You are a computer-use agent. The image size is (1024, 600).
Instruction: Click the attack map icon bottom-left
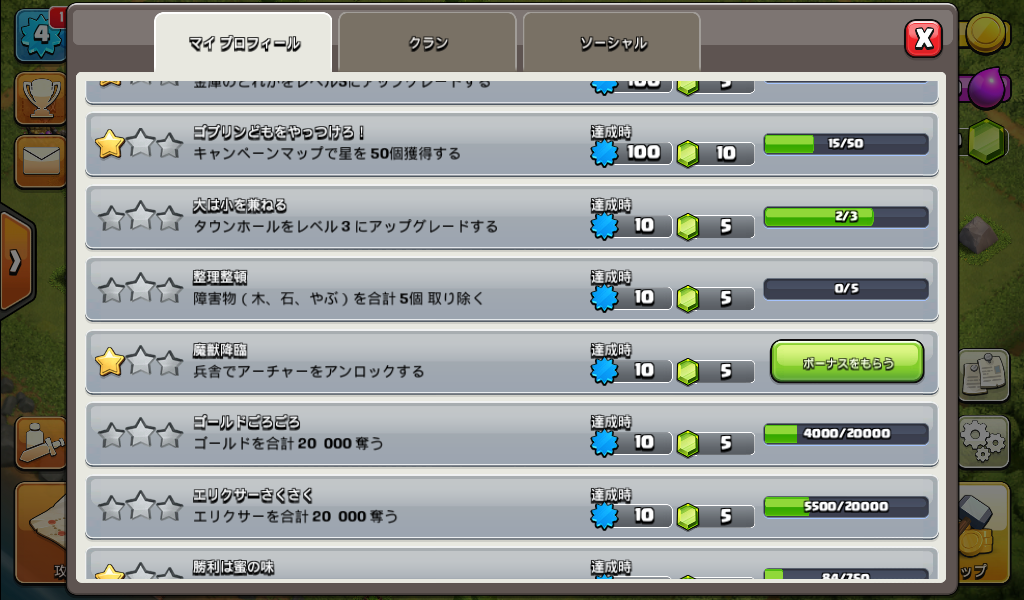point(40,532)
